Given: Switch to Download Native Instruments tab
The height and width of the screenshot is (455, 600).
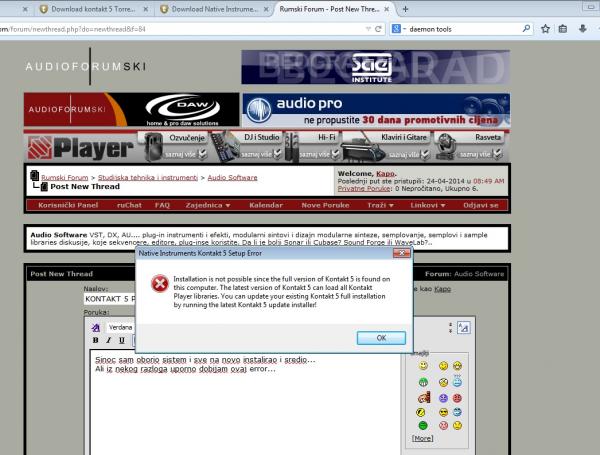Looking at the screenshot, I should pos(214,9).
